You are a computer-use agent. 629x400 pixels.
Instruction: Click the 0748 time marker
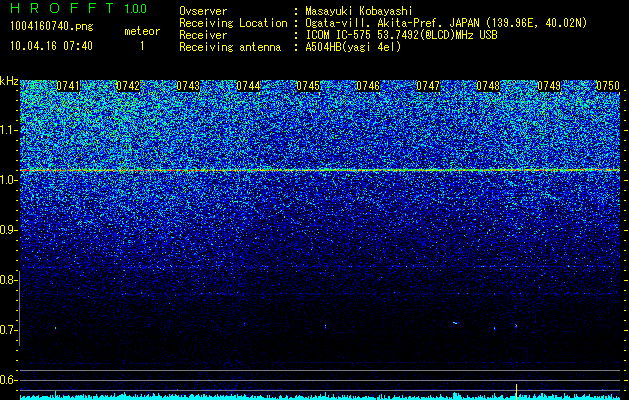[488, 86]
